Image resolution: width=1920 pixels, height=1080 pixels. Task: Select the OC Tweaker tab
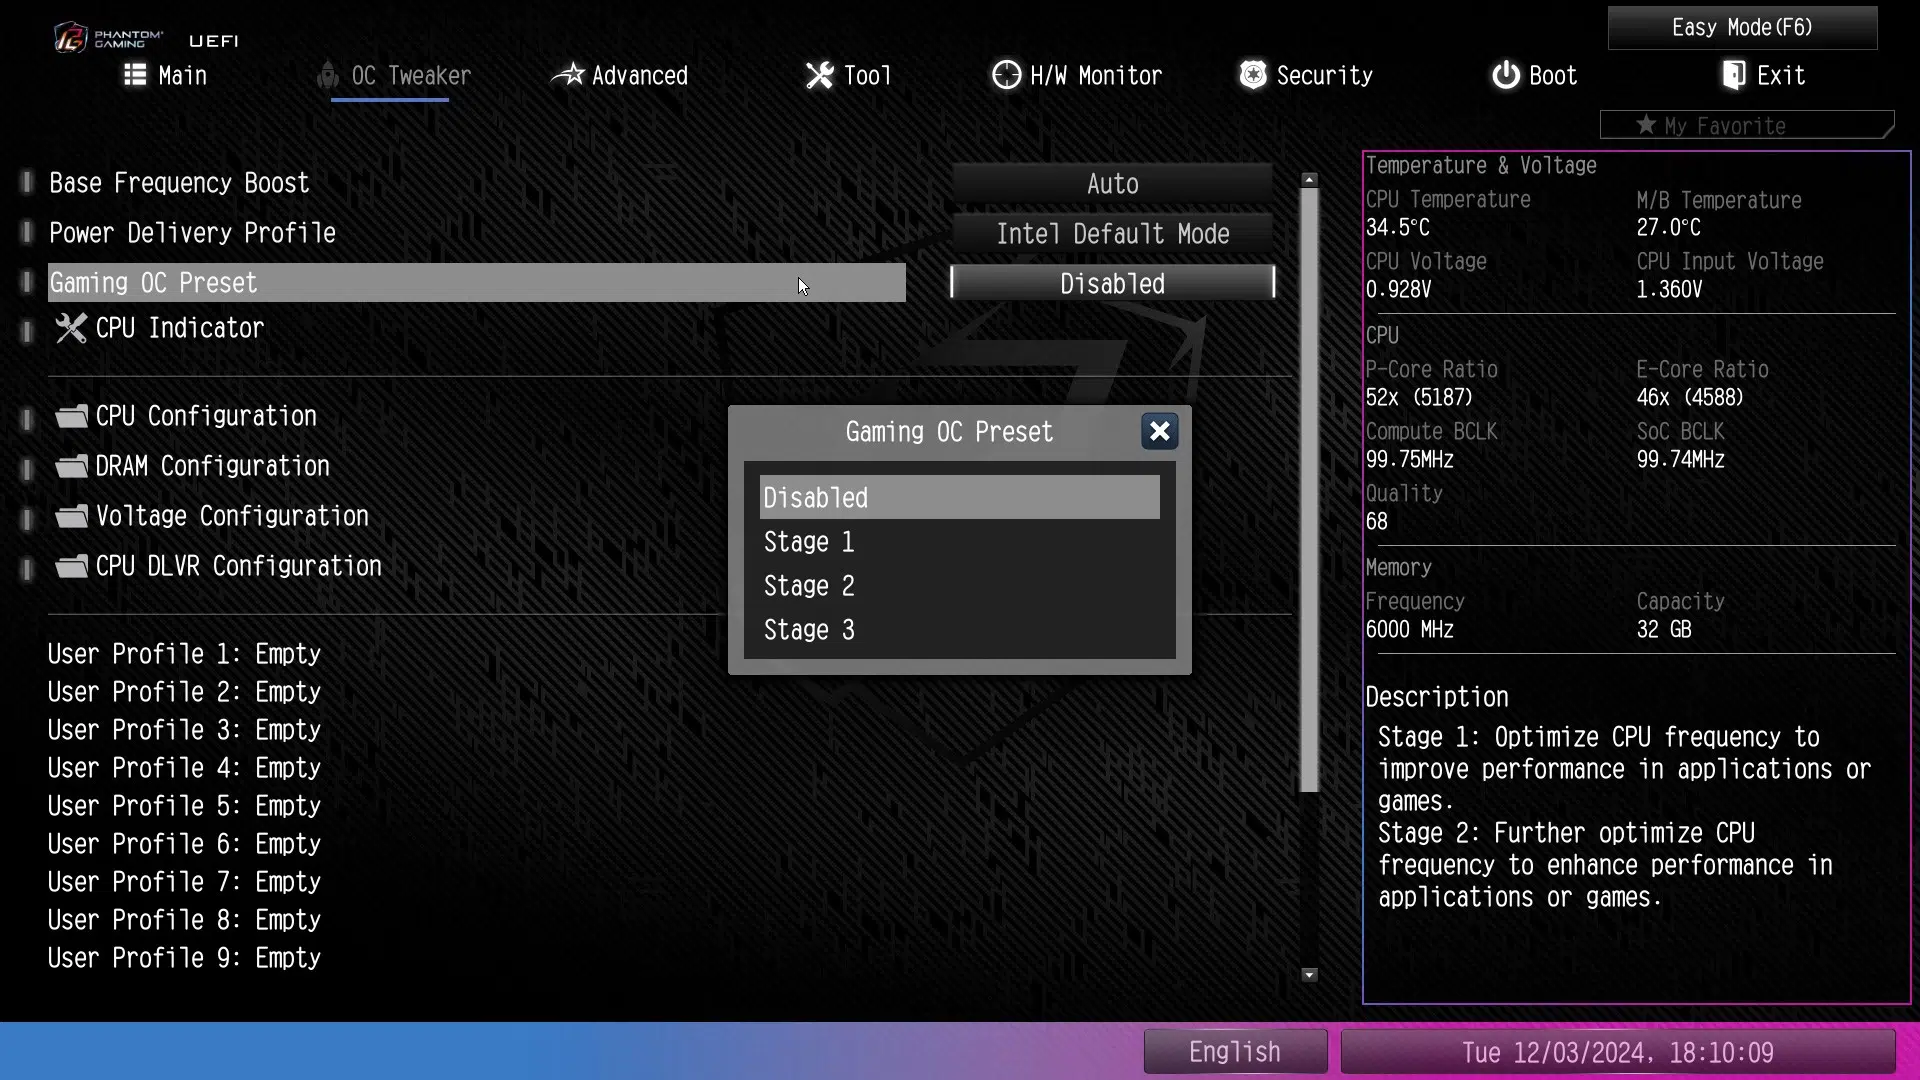(394, 75)
